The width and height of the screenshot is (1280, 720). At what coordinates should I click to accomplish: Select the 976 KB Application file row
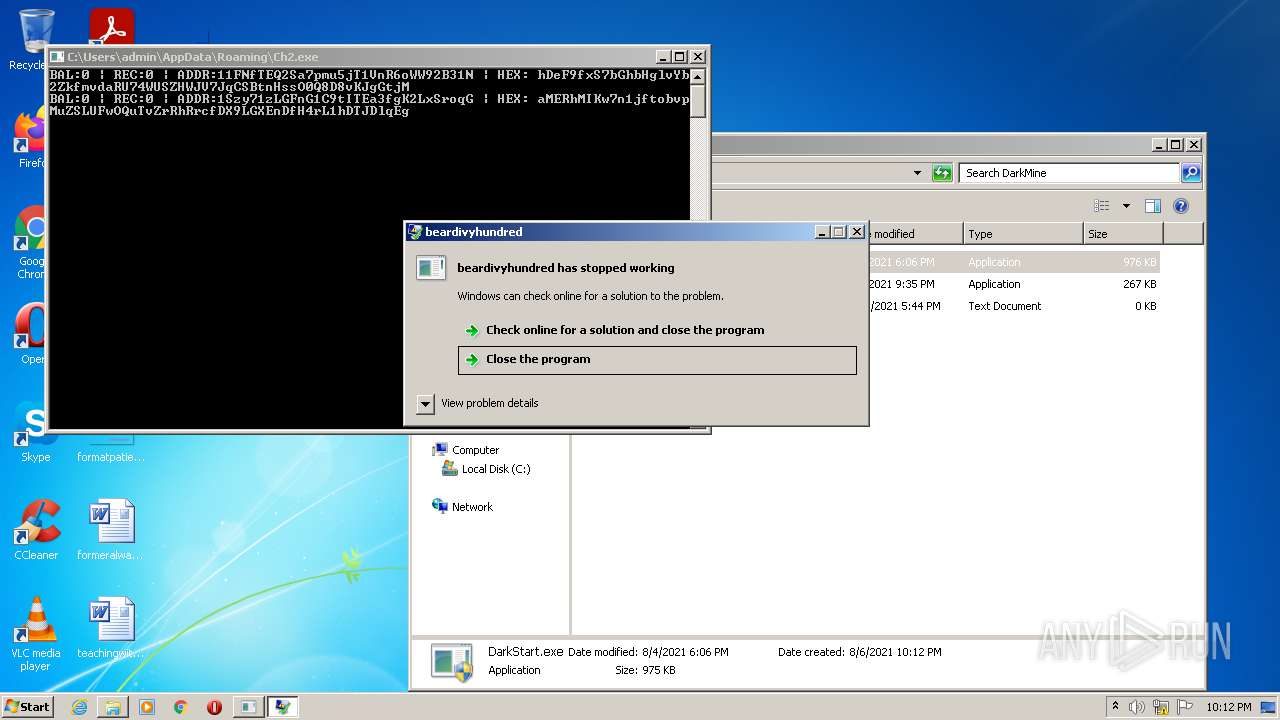click(1014, 262)
